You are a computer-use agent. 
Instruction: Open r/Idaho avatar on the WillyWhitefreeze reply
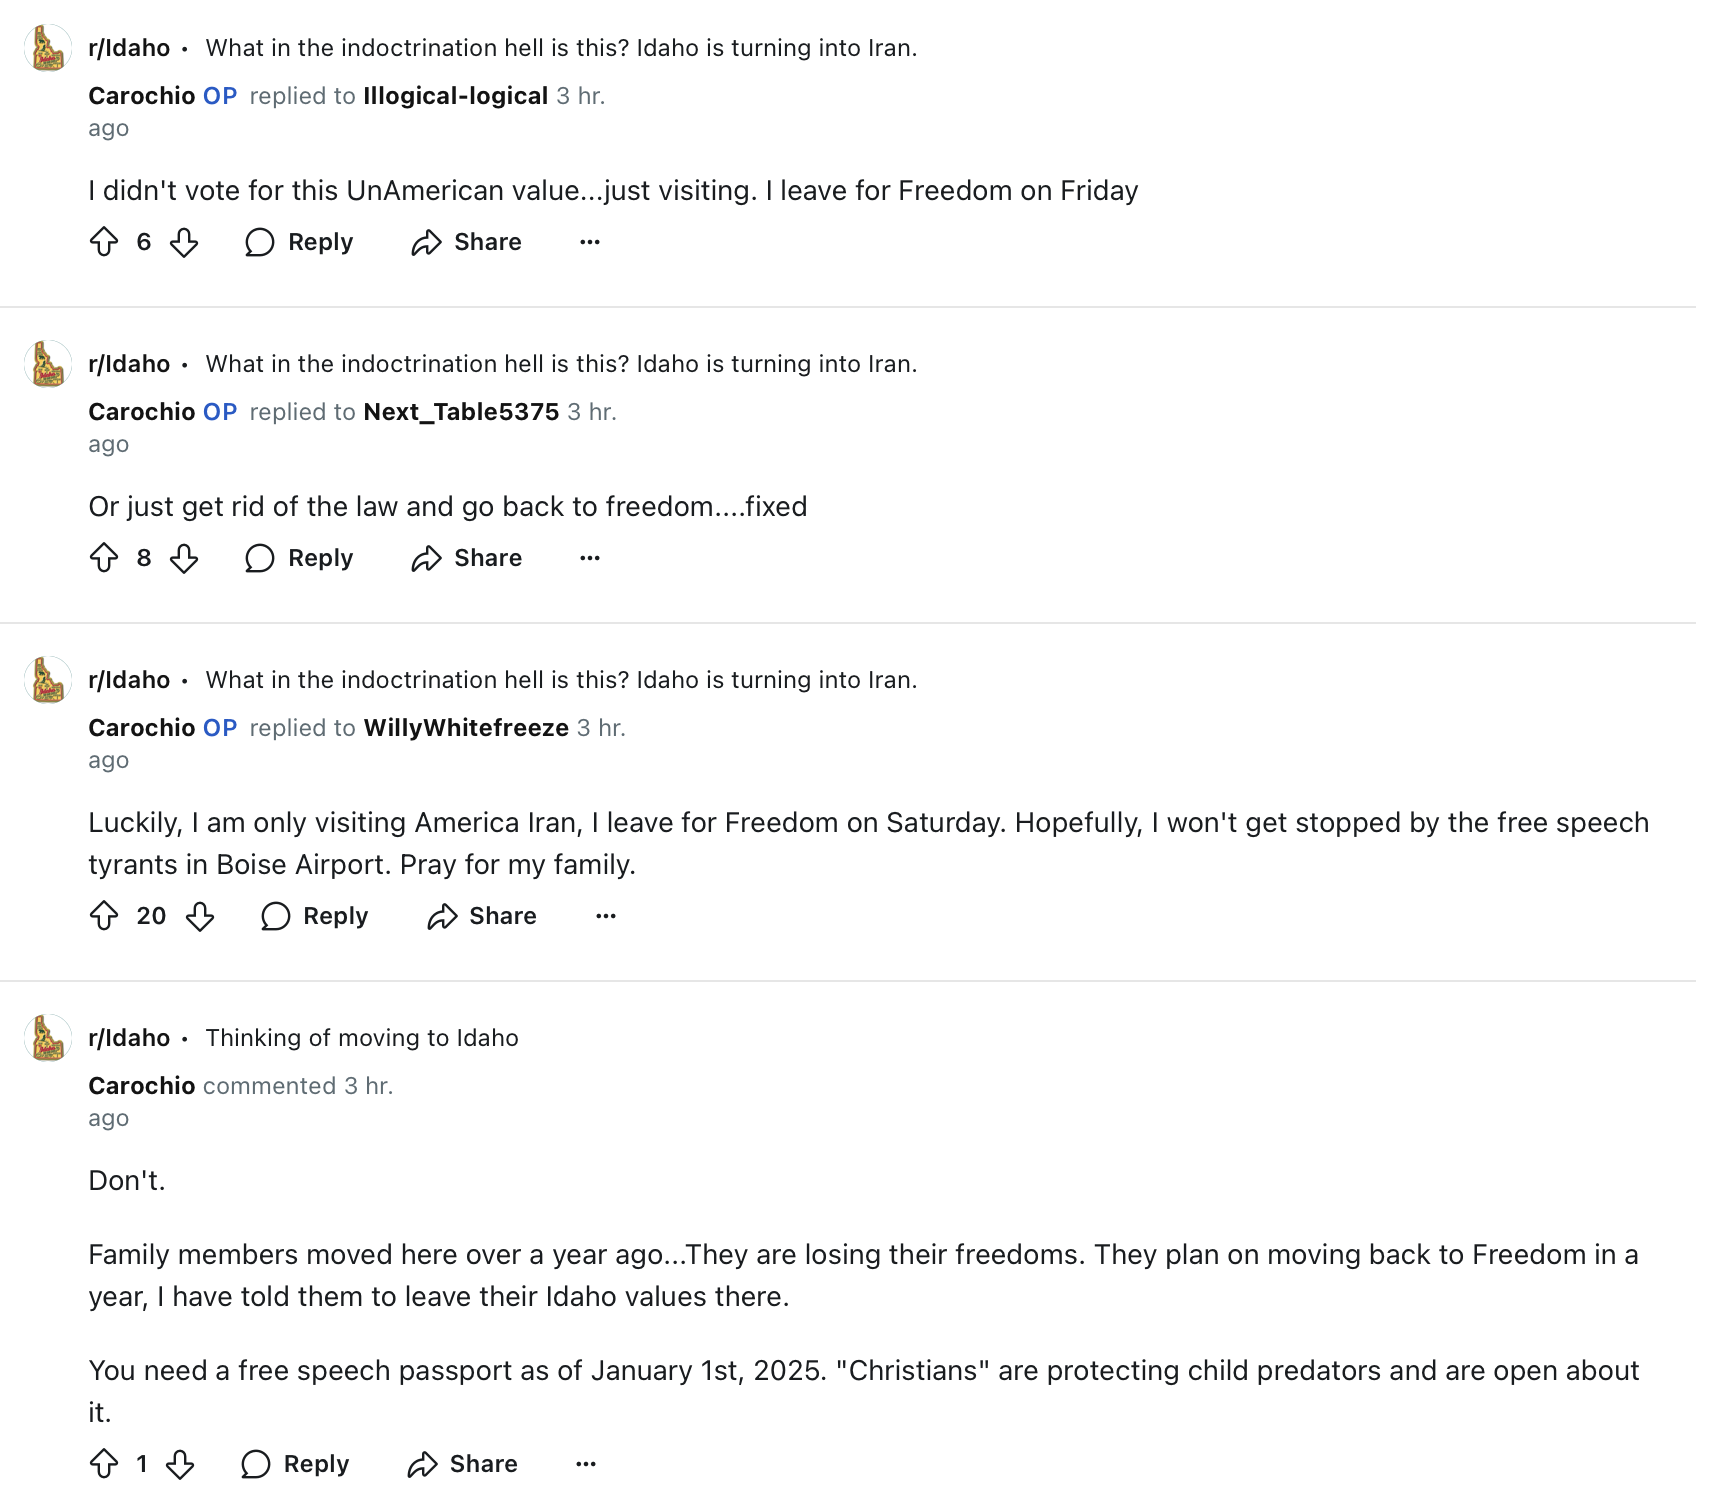click(48, 680)
